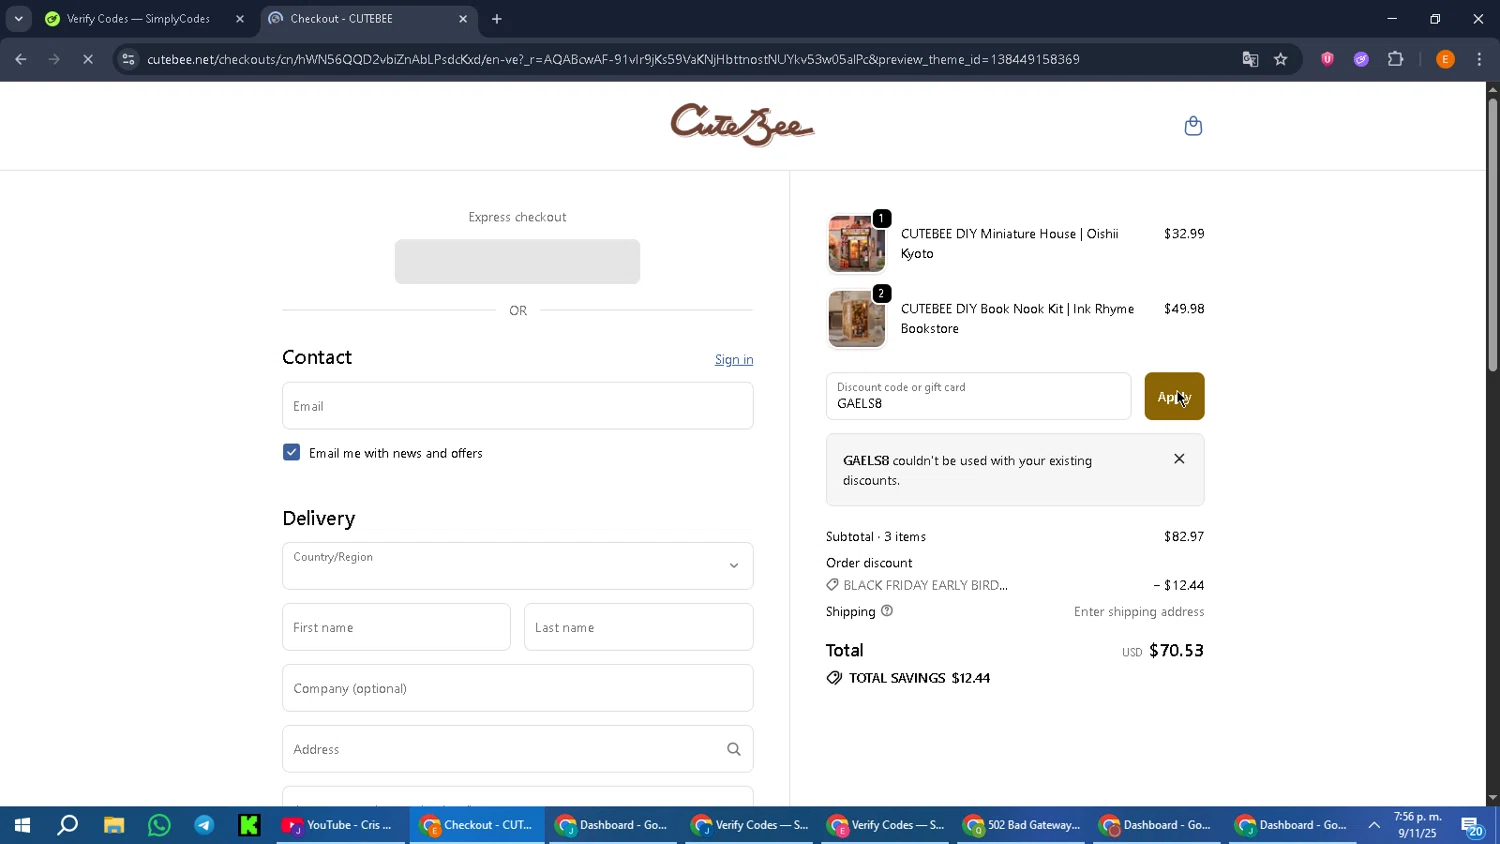Open the tab search dropdown arrow
Image resolution: width=1500 pixels, height=844 pixels.
(18, 19)
